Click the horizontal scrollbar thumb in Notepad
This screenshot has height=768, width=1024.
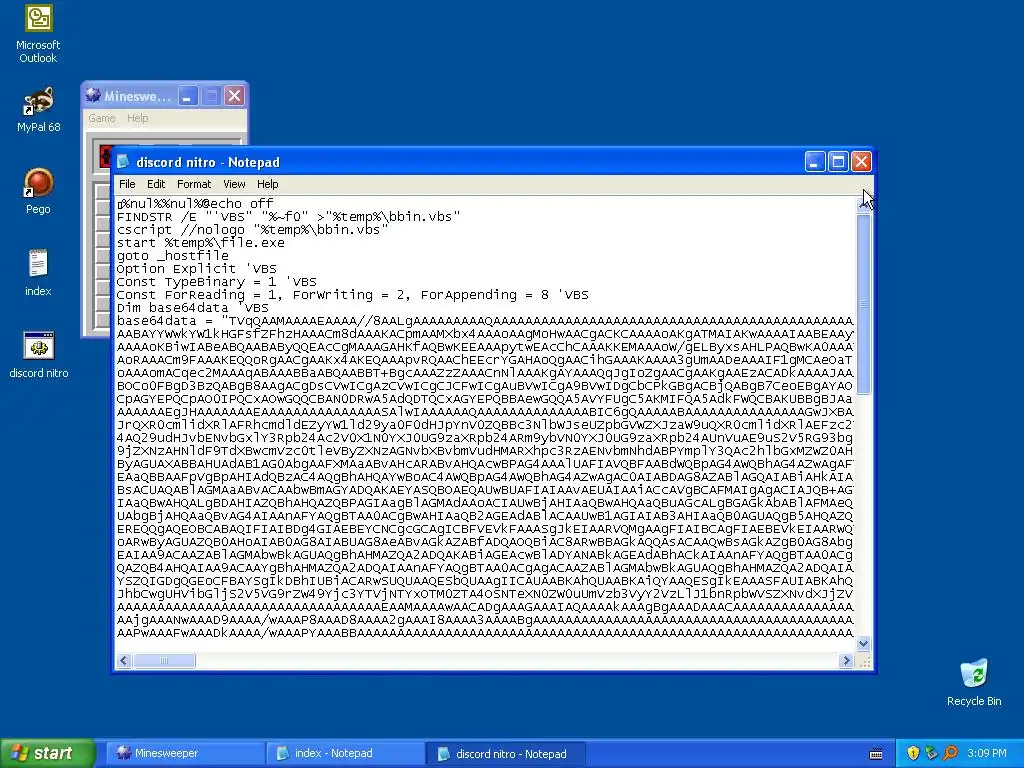coord(164,660)
